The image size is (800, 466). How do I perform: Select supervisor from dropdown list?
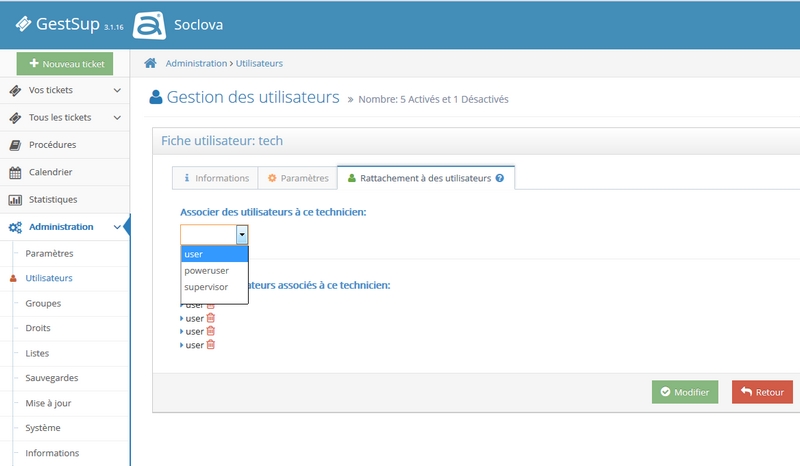[x=206, y=287]
